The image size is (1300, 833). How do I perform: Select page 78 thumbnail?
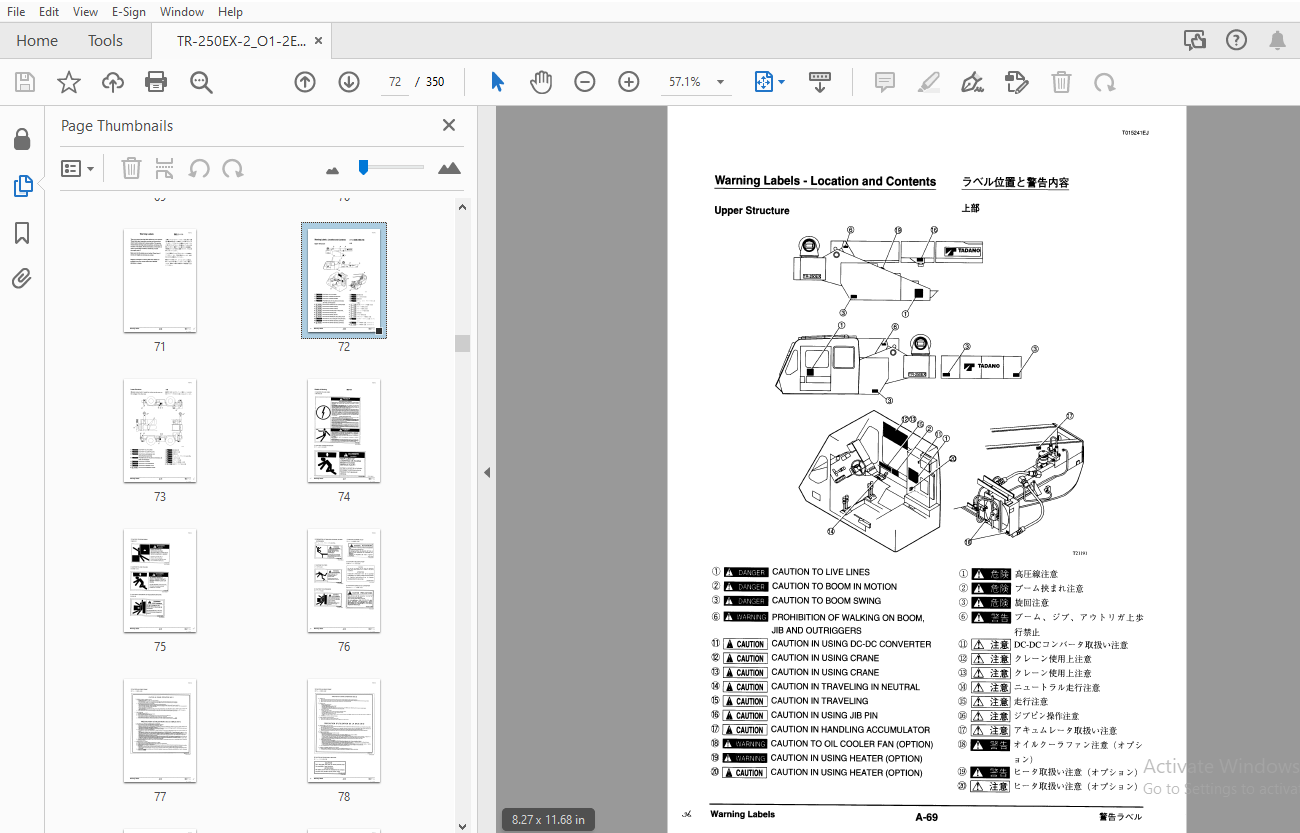[344, 731]
